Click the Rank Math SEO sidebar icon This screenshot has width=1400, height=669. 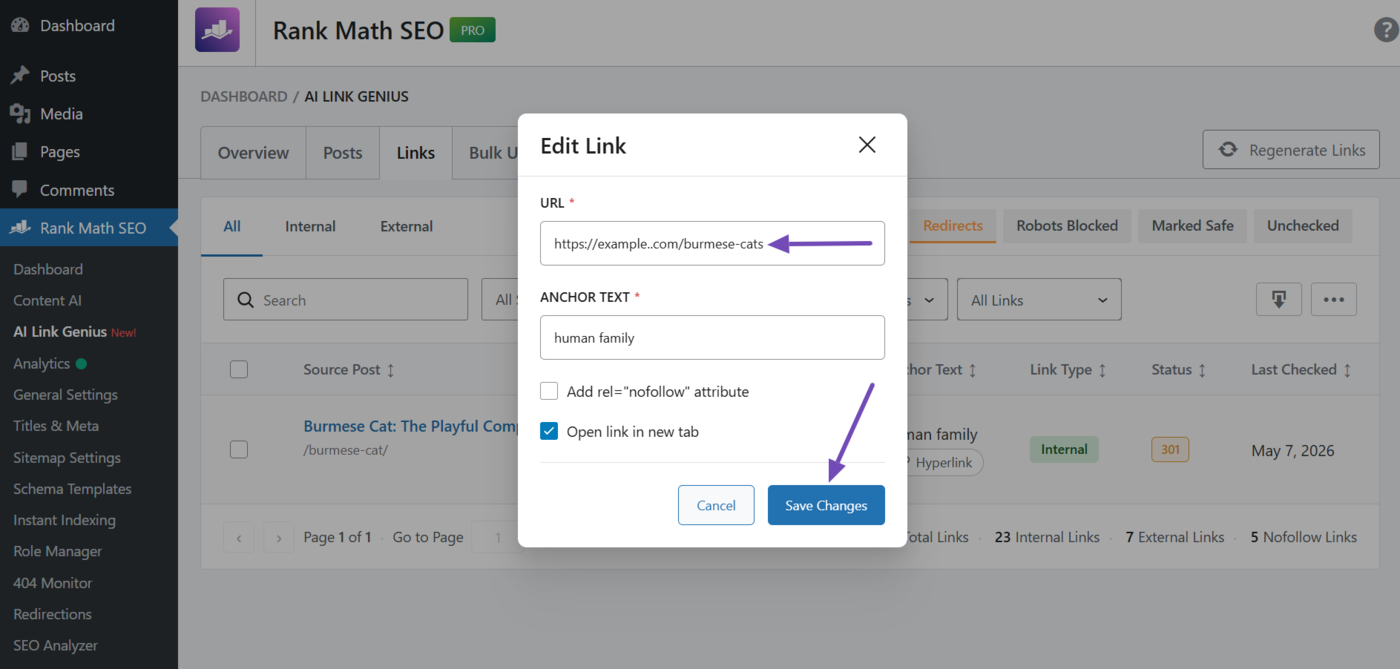20,228
